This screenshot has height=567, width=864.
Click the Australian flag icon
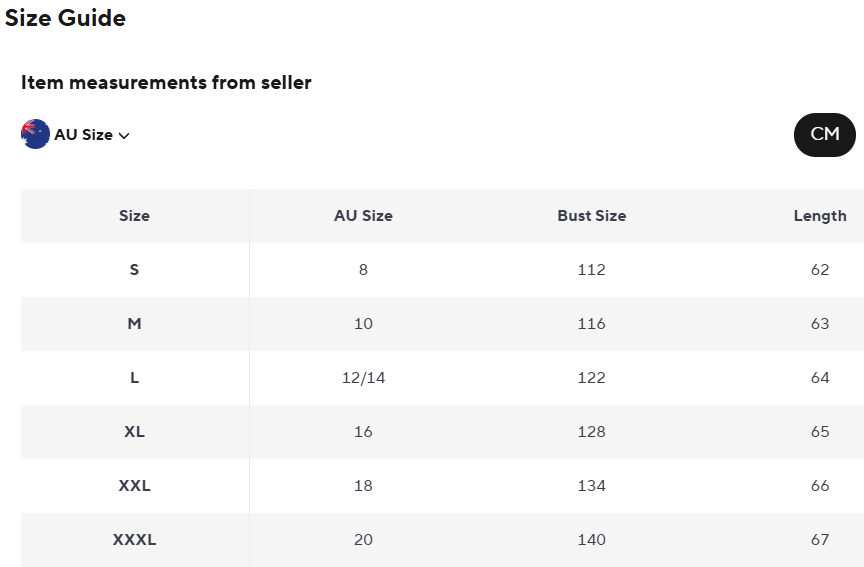click(35, 134)
